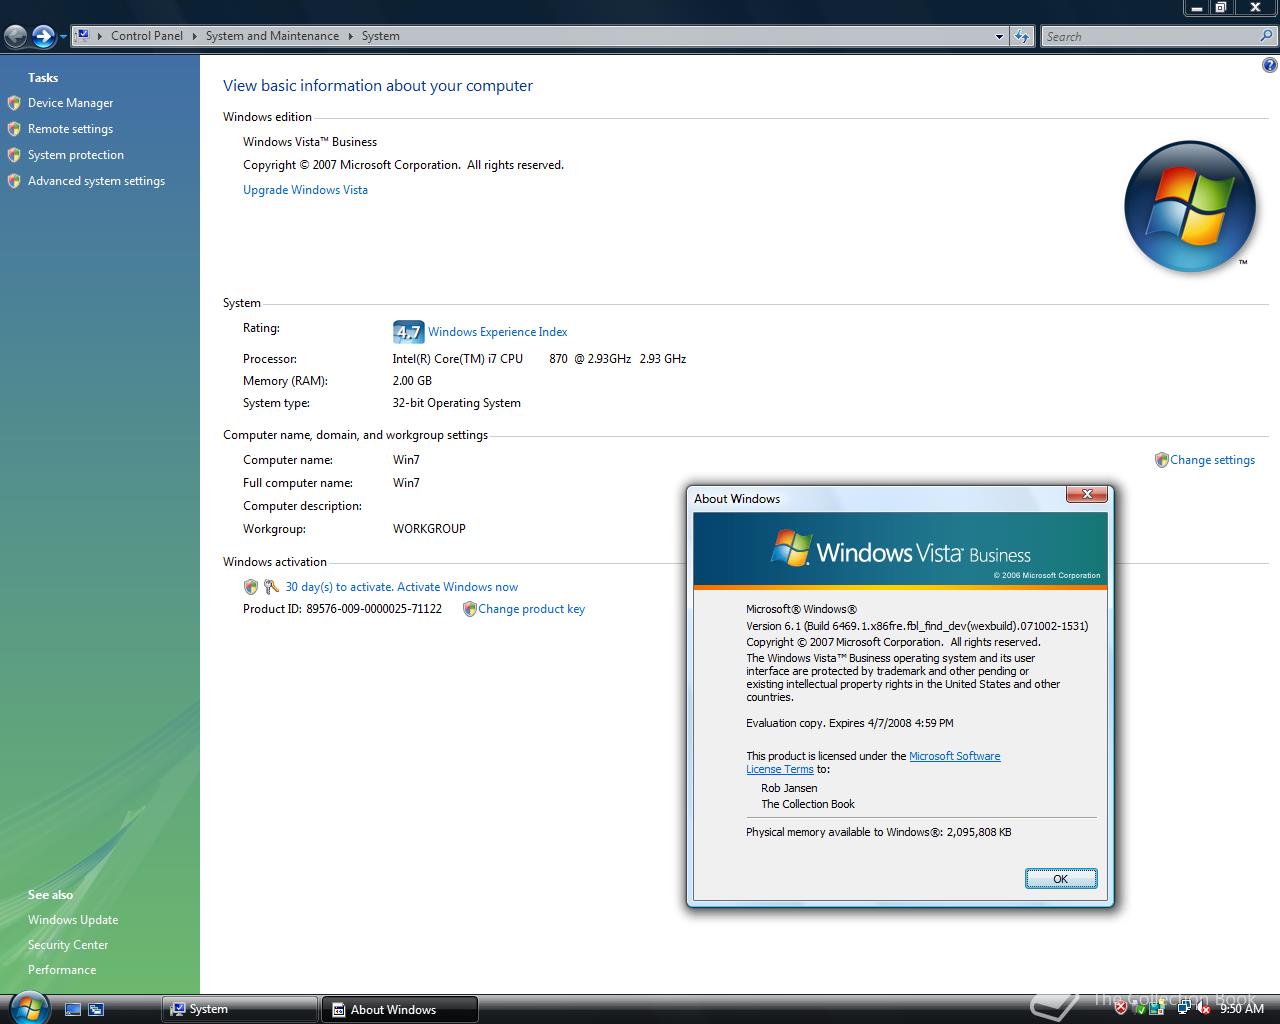Open Remote settings task link

pos(70,129)
